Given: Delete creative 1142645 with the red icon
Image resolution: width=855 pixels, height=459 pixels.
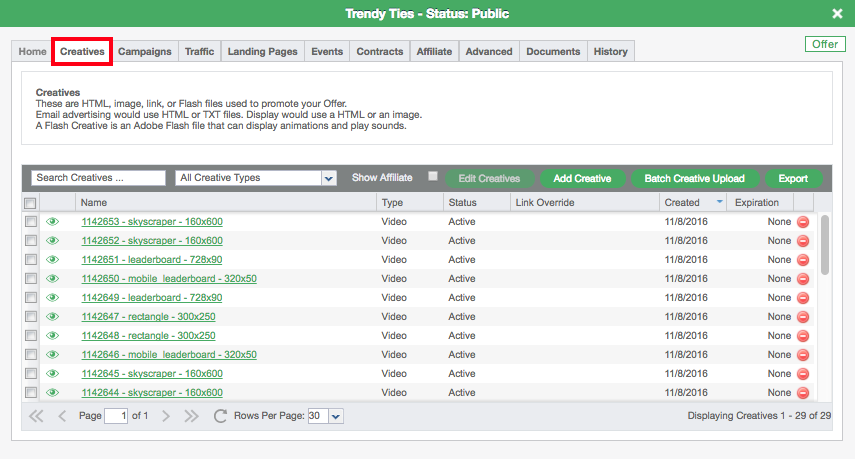Looking at the screenshot, I should (803, 374).
